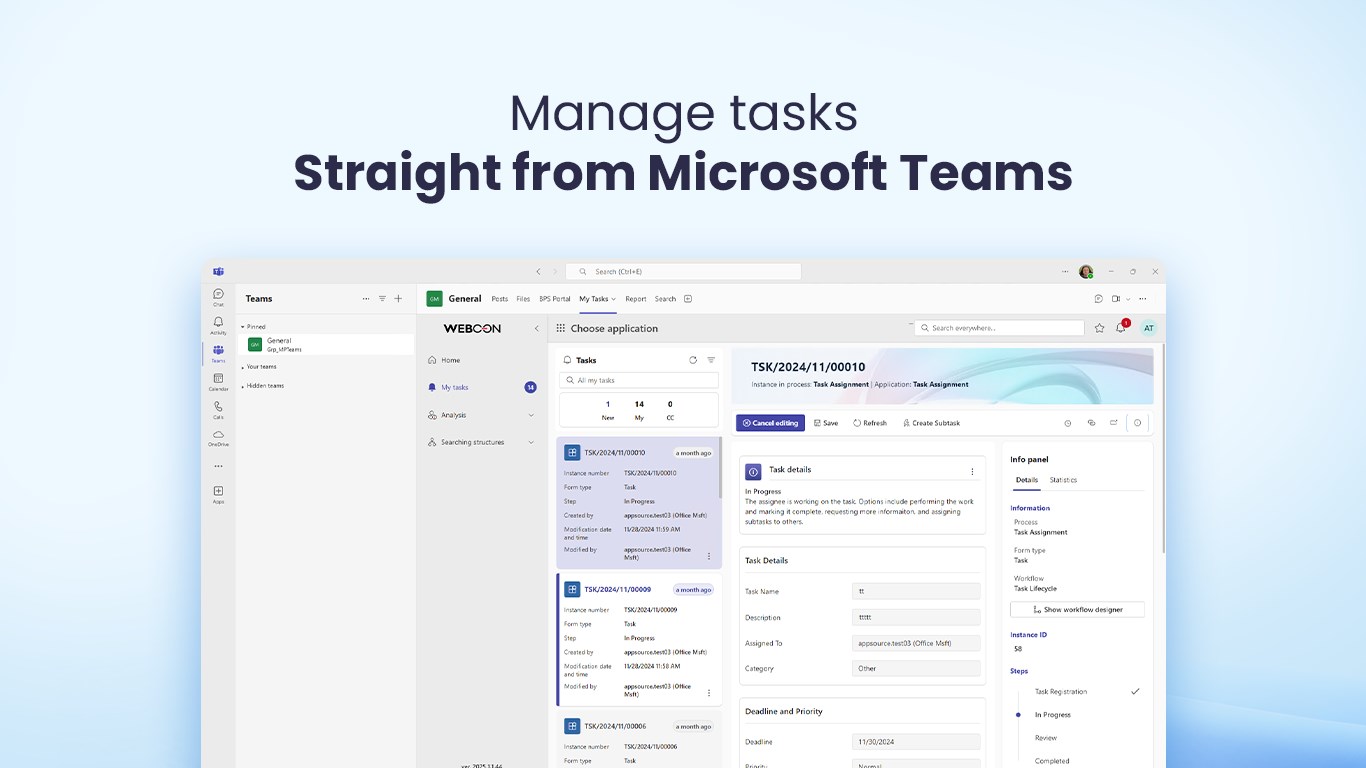
Task: Refresh the Tasks list
Action: tap(693, 360)
